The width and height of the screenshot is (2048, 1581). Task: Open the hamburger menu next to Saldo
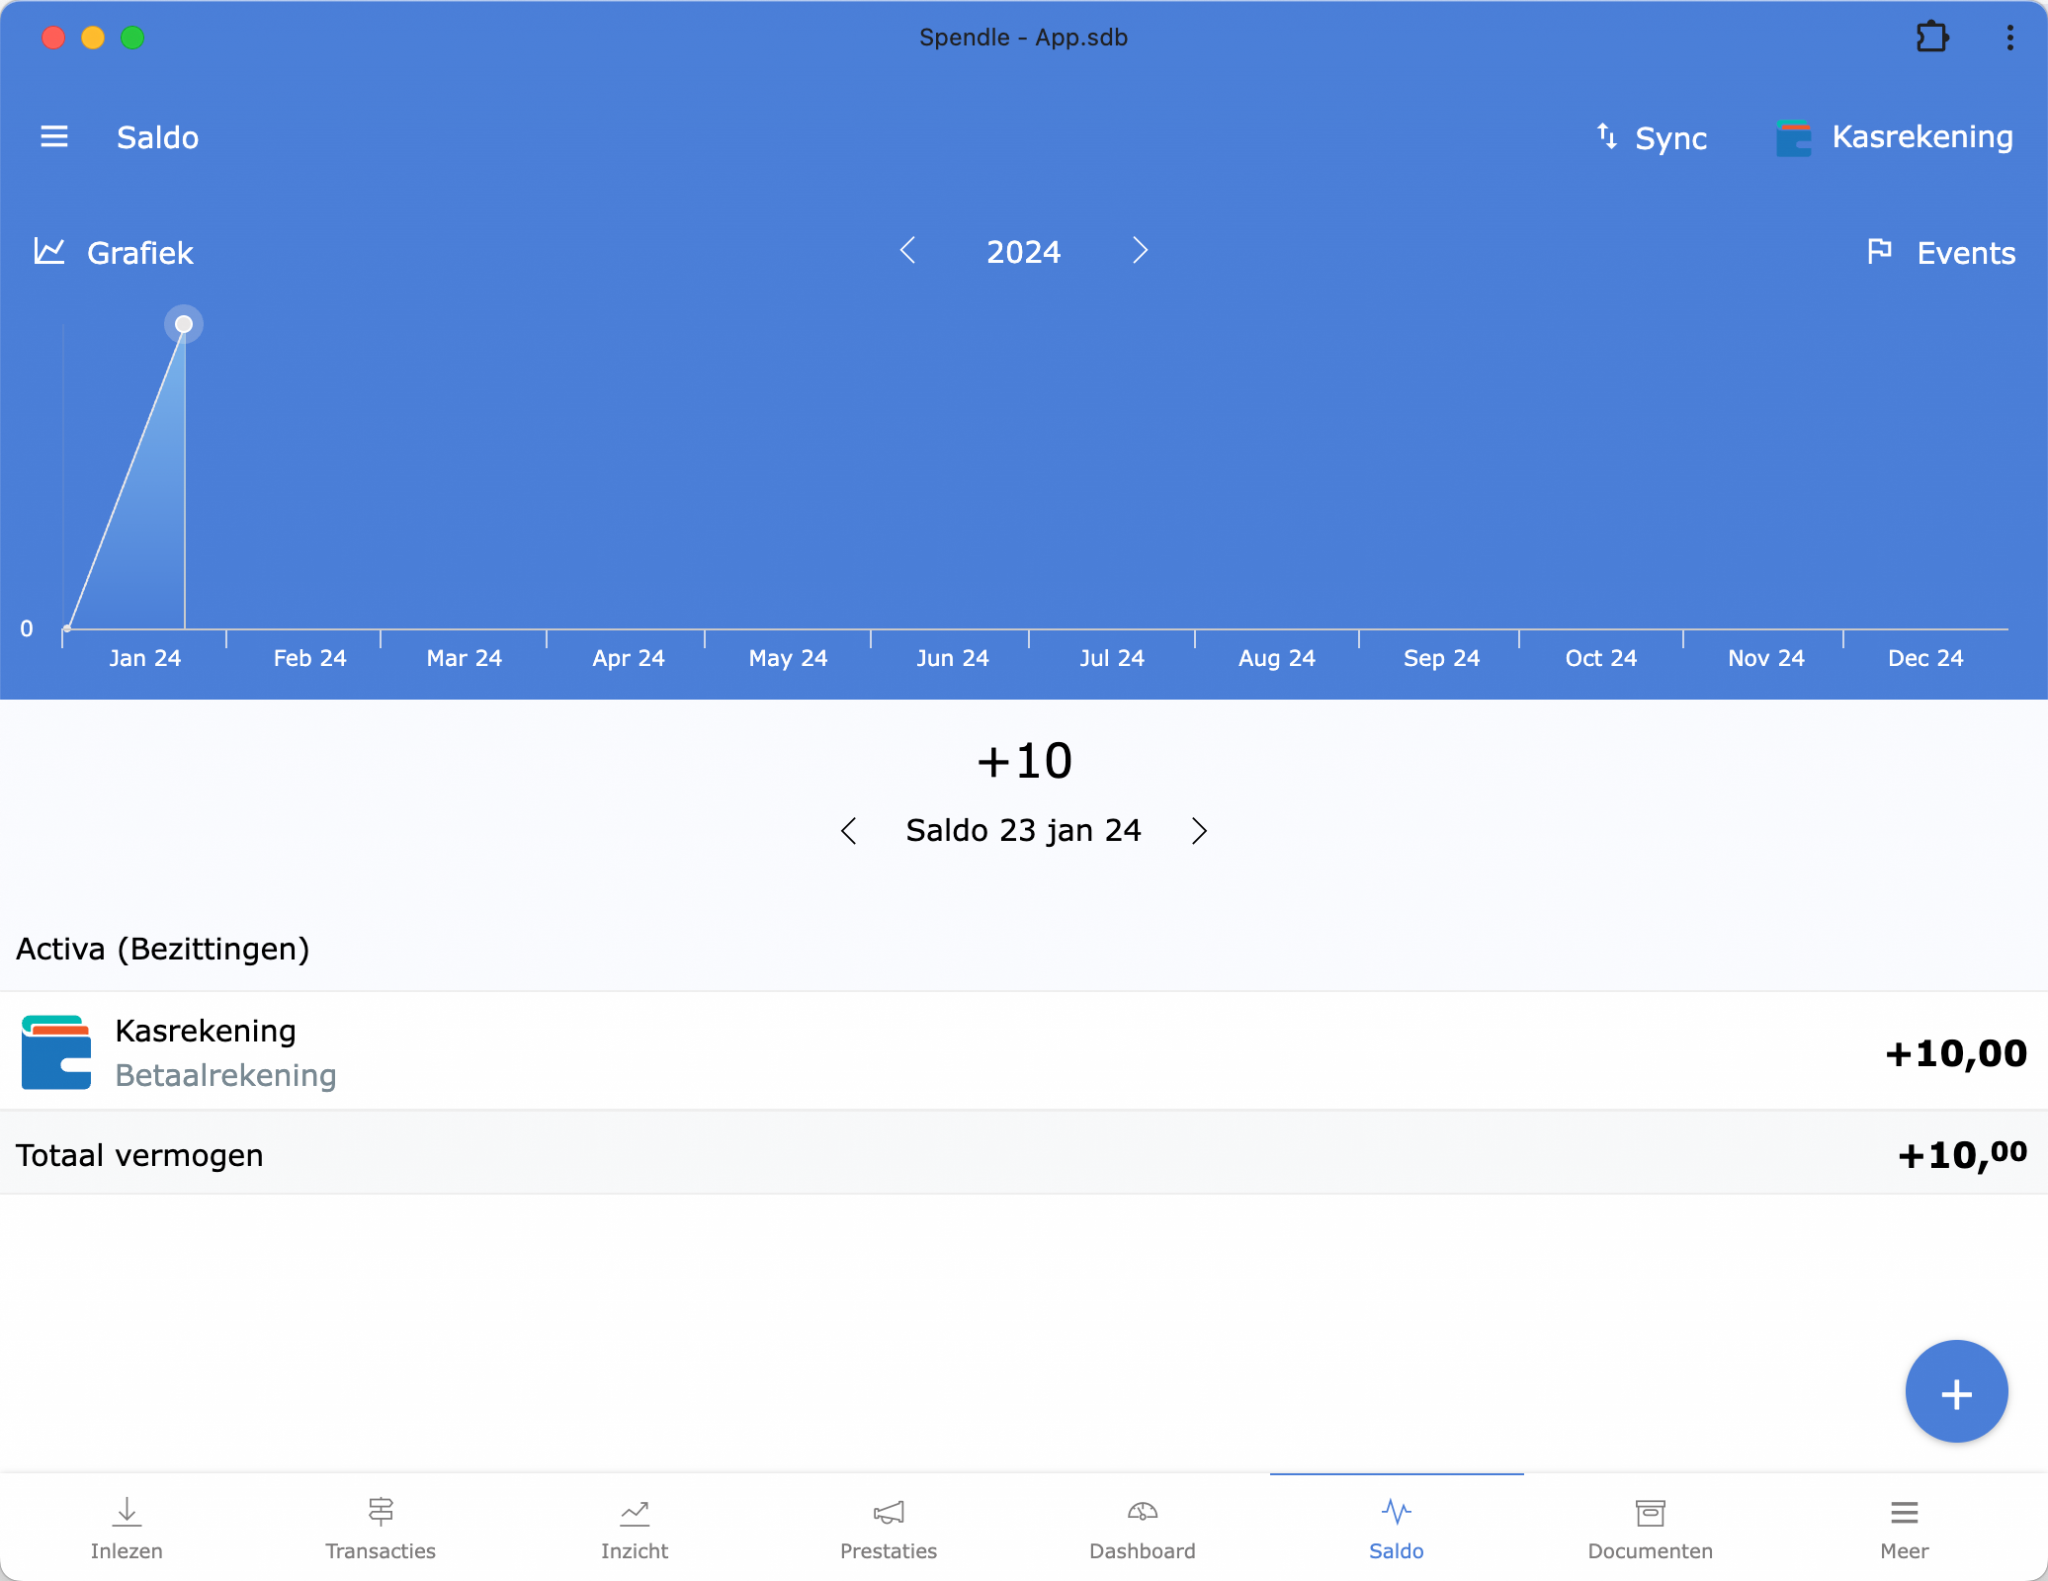54,136
